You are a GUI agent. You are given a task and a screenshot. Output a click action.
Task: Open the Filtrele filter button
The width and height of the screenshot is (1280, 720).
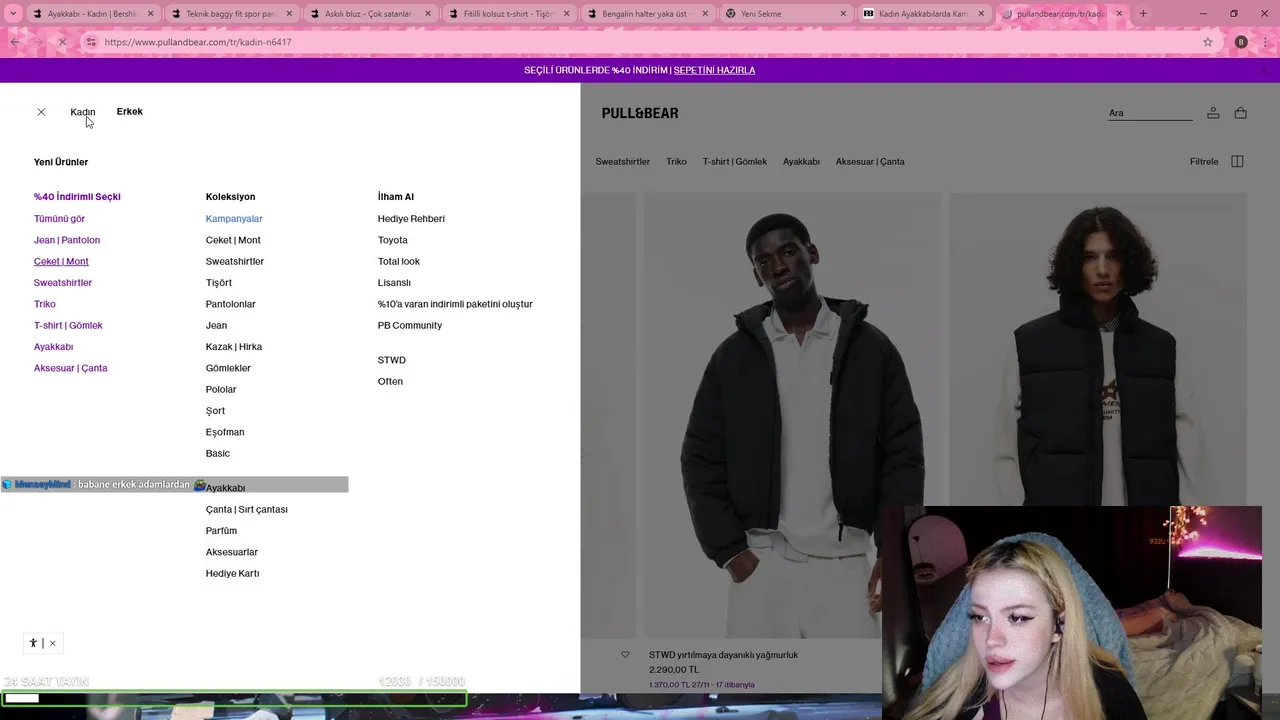(1204, 161)
